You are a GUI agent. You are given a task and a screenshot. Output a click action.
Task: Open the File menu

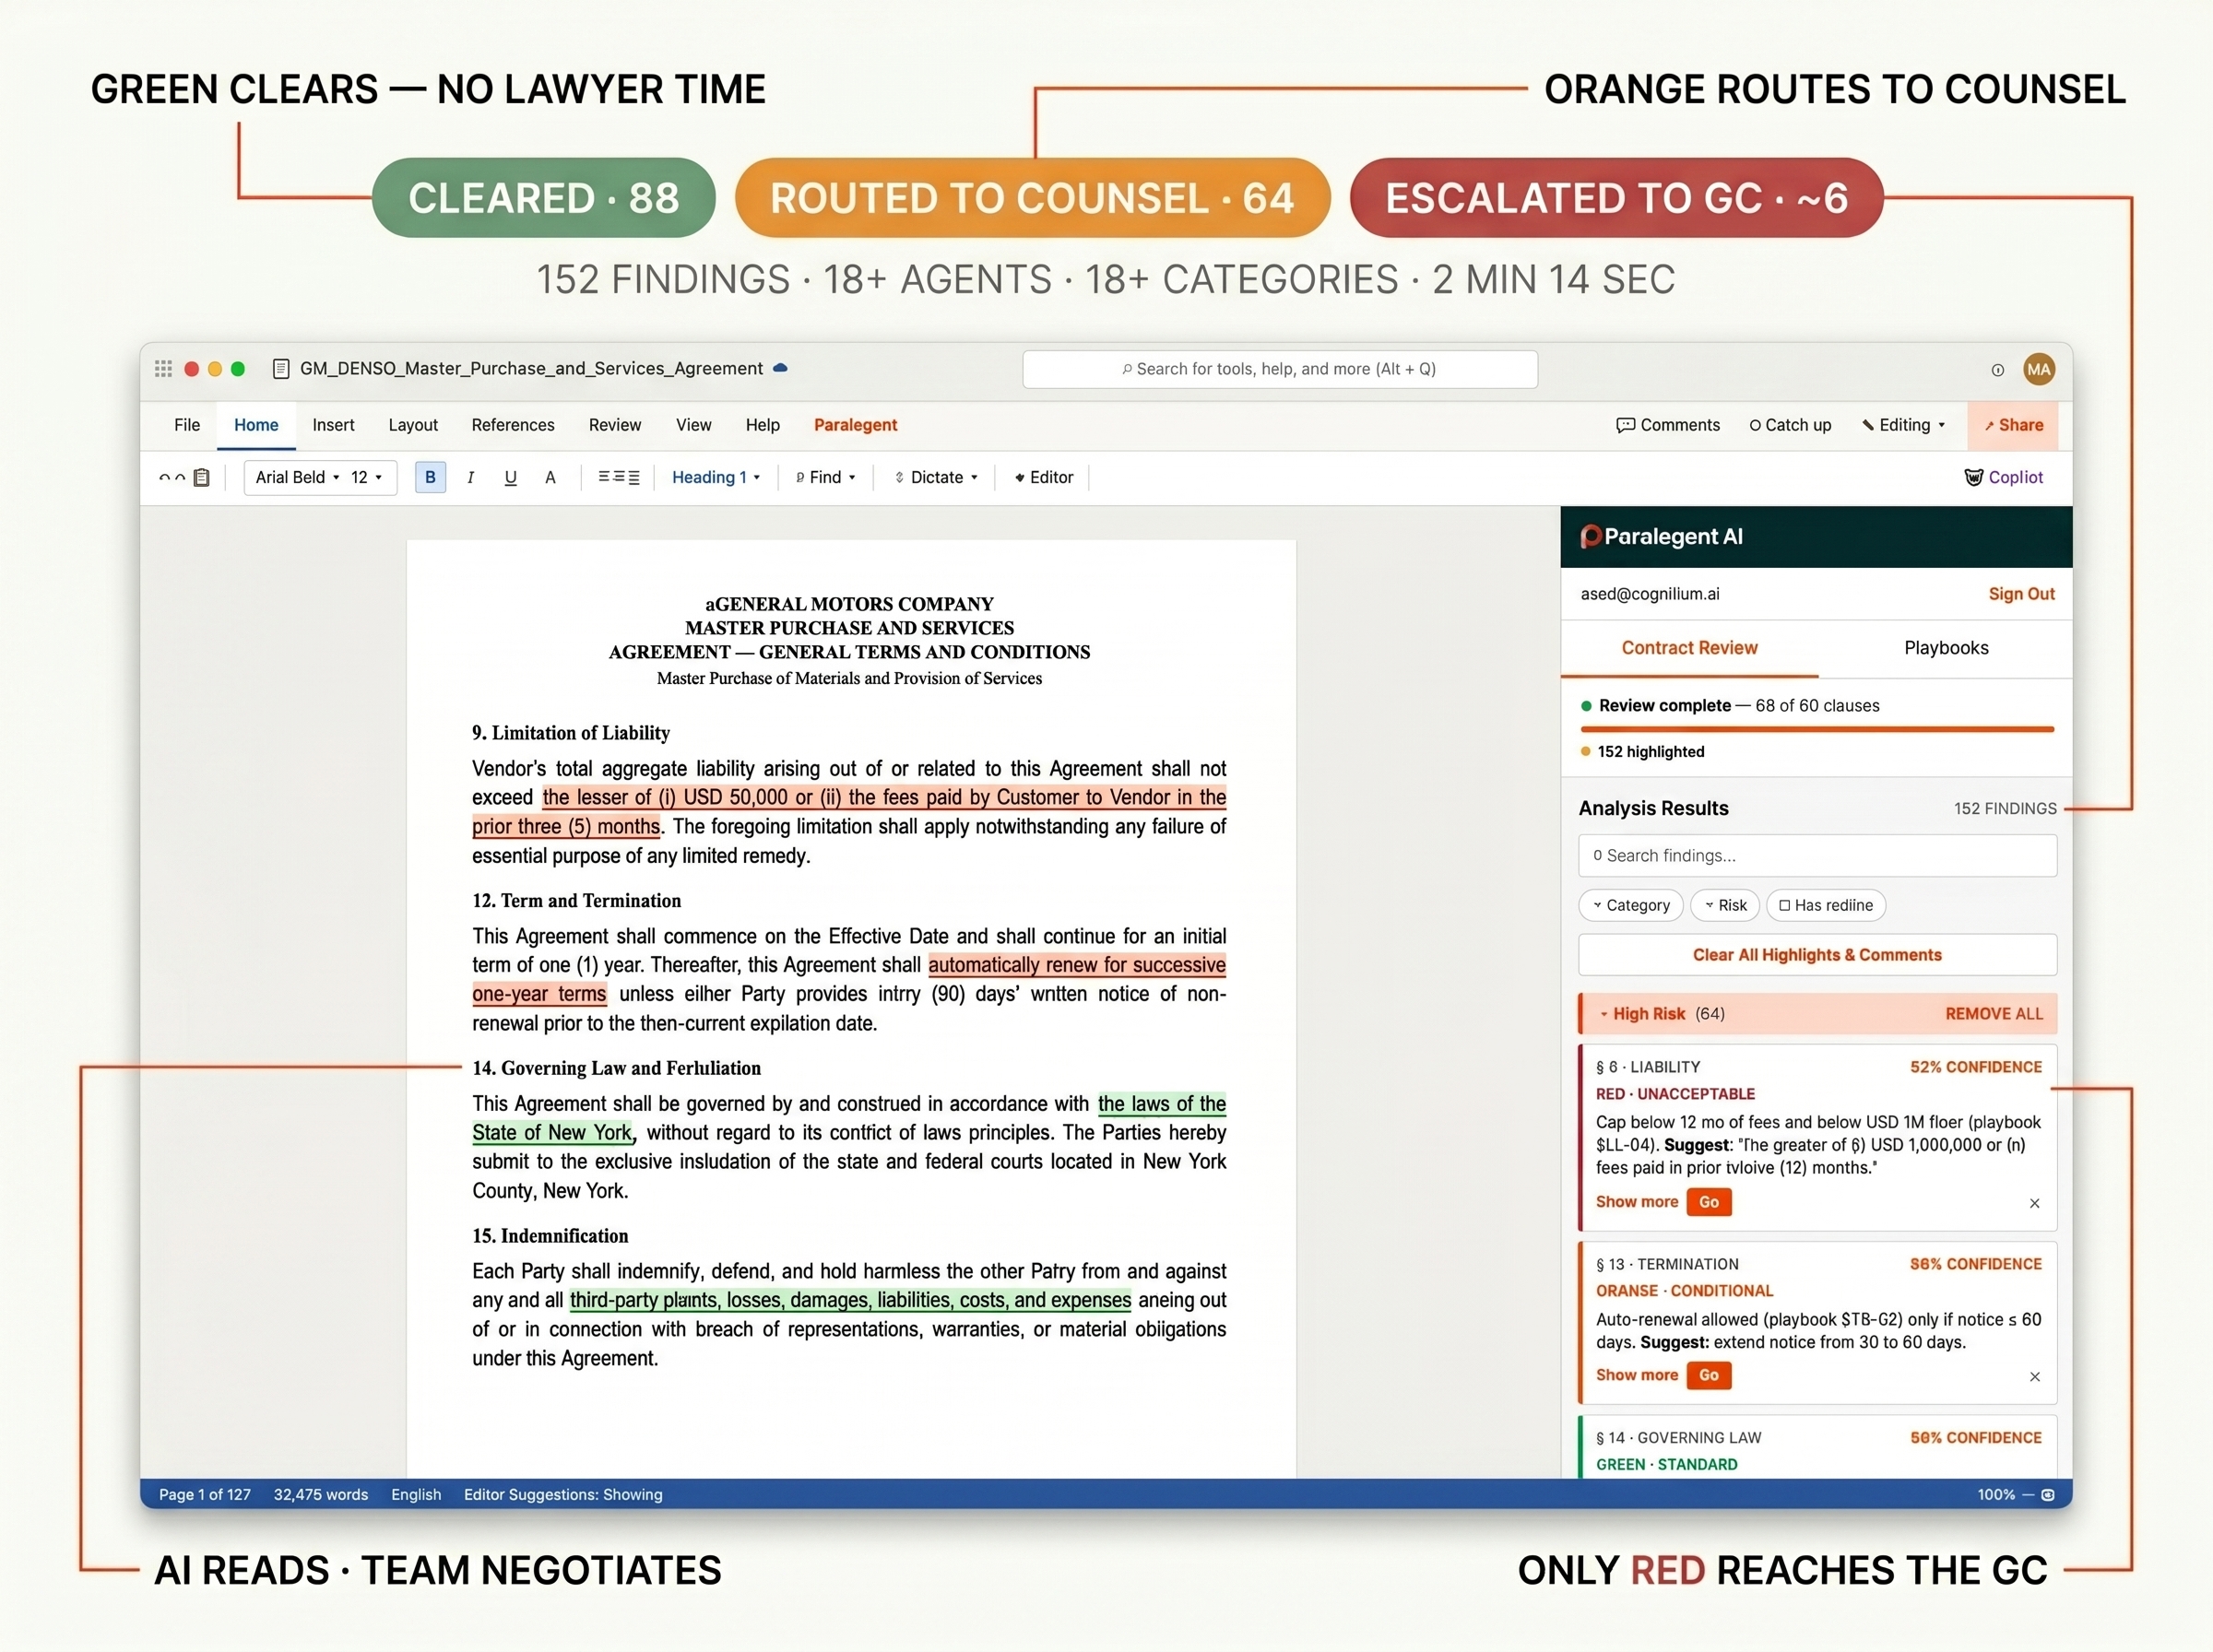[x=187, y=425]
